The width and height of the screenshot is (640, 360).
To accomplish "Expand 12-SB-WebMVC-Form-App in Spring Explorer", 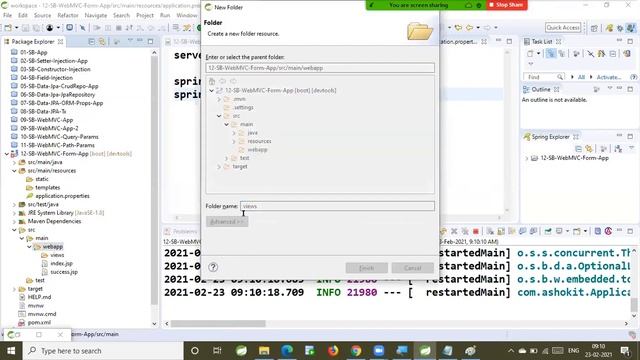I will point(526,158).
